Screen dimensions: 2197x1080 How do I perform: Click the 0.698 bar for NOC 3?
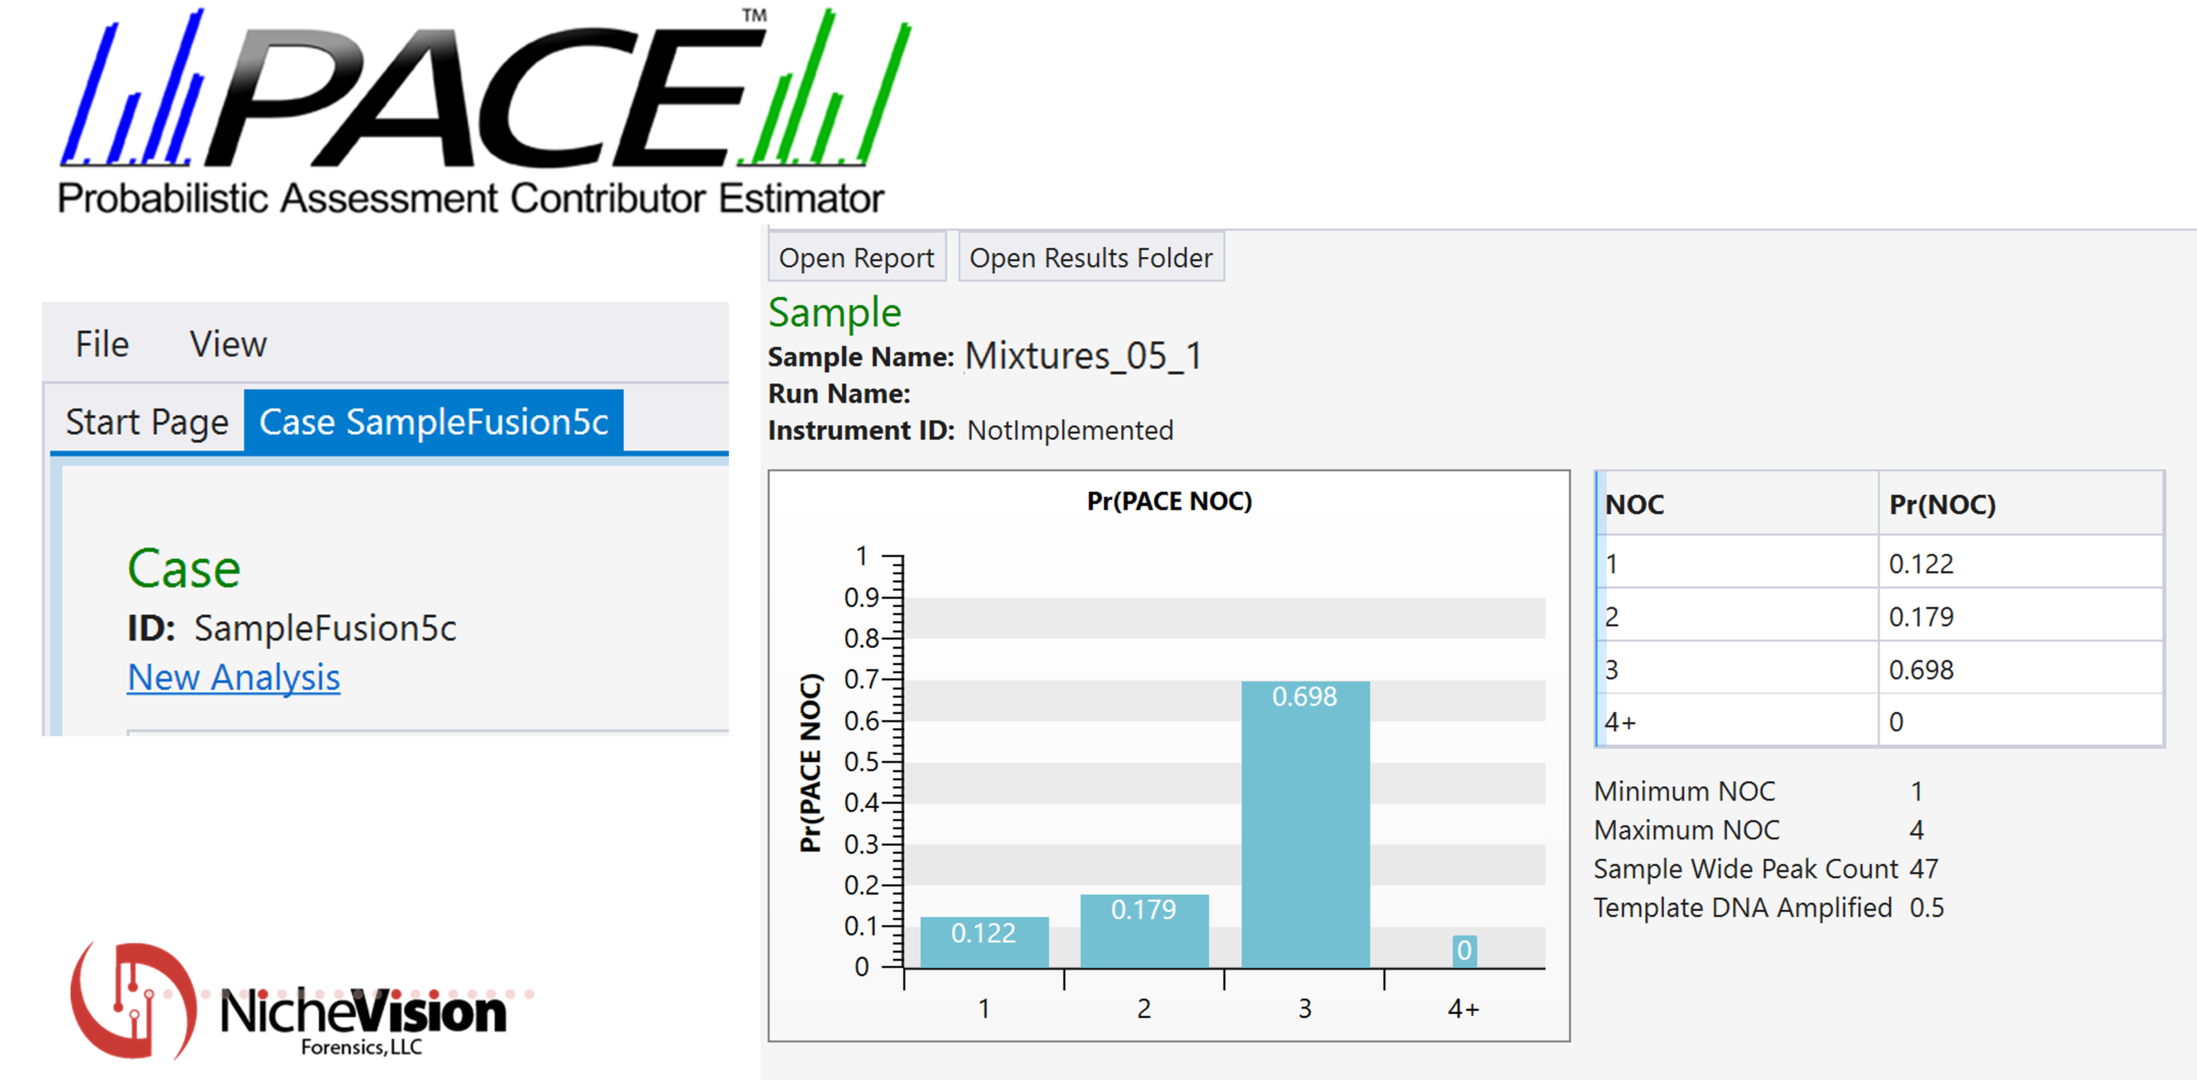pos(1305,825)
